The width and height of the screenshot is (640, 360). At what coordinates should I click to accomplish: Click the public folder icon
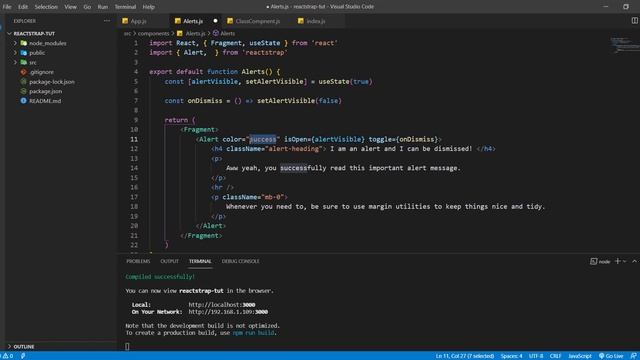[x=24, y=53]
